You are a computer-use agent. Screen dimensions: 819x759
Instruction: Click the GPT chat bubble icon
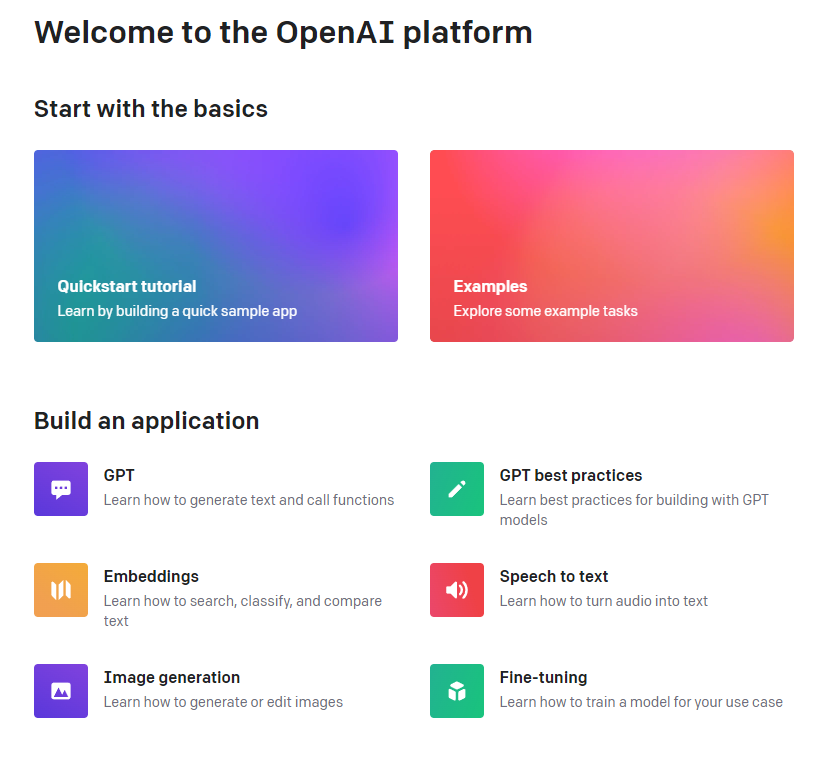(61, 489)
